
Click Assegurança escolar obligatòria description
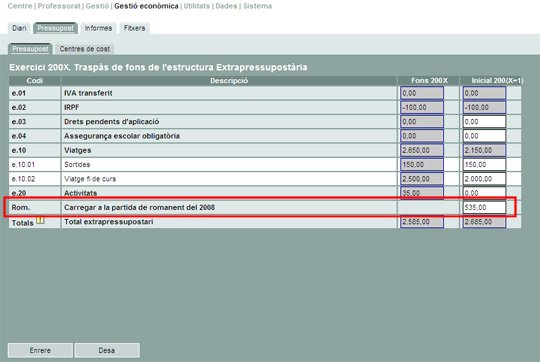(x=122, y=136)
